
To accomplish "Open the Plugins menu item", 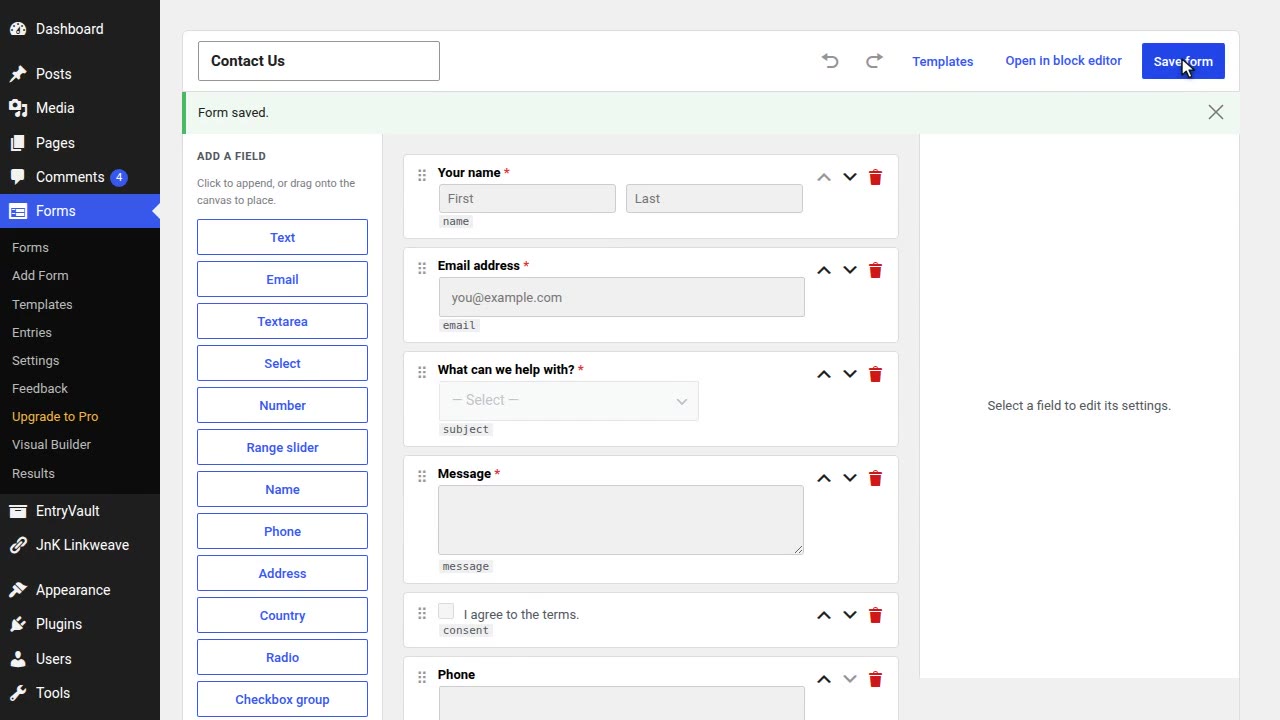I will tap(80, 624).
